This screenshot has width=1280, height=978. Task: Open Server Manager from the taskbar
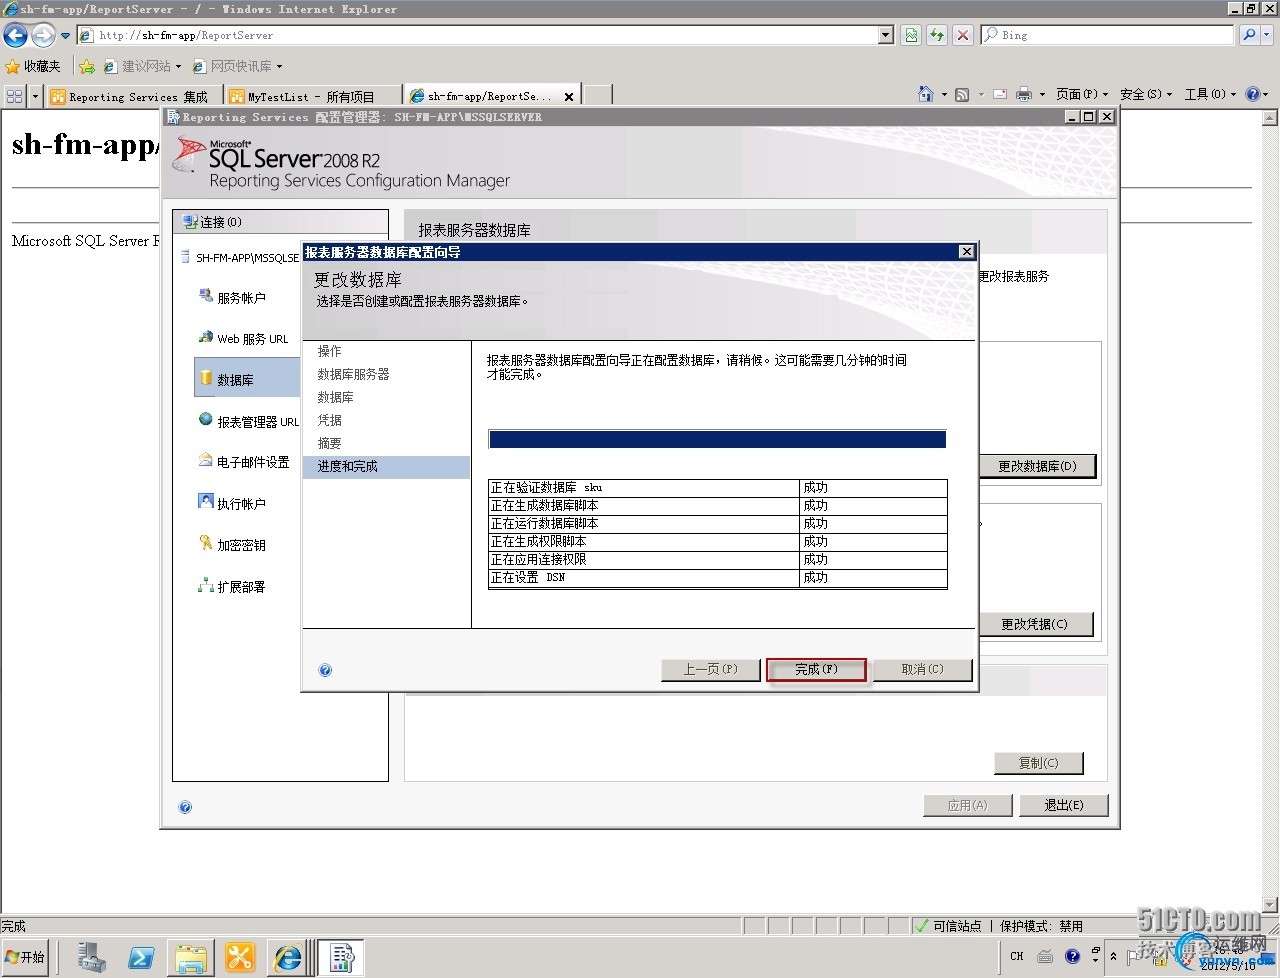point(92,957)
